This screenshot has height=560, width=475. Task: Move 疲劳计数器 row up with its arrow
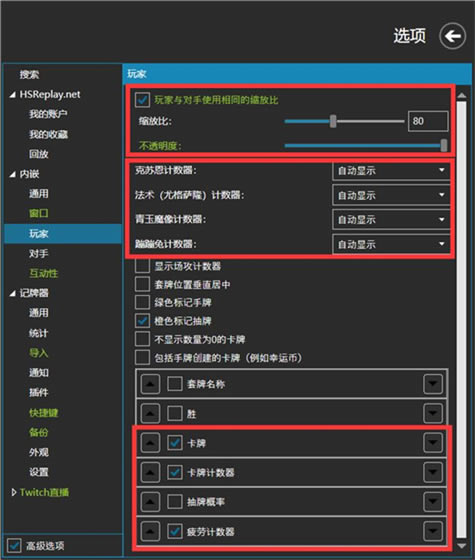150,531
